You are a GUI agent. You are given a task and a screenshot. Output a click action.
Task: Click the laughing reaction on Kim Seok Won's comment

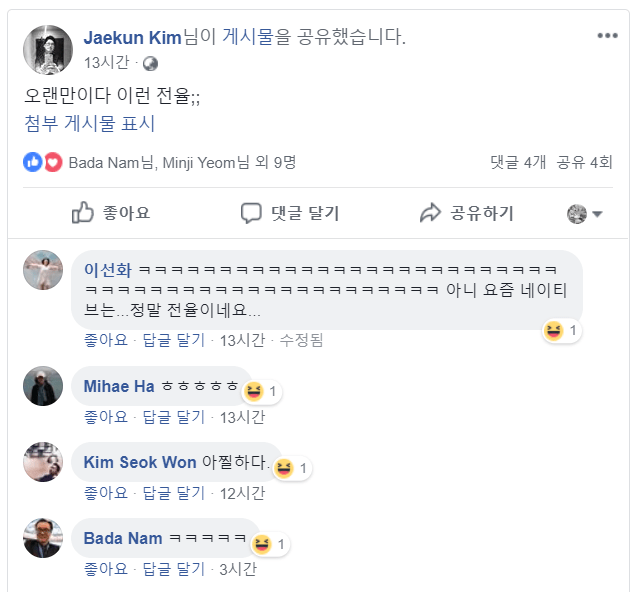(284, 467)
